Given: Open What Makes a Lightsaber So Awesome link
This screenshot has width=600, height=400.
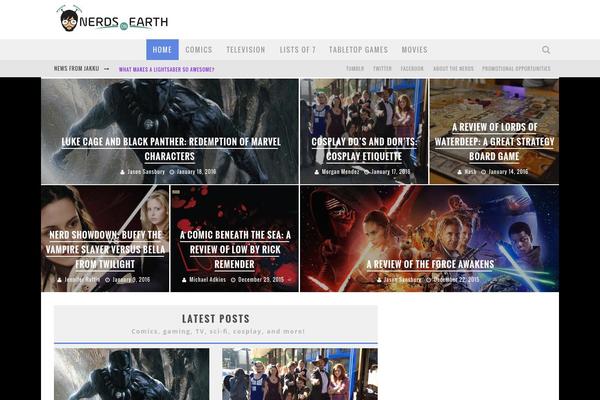Looking at the screenshot, I should [166, 69].
